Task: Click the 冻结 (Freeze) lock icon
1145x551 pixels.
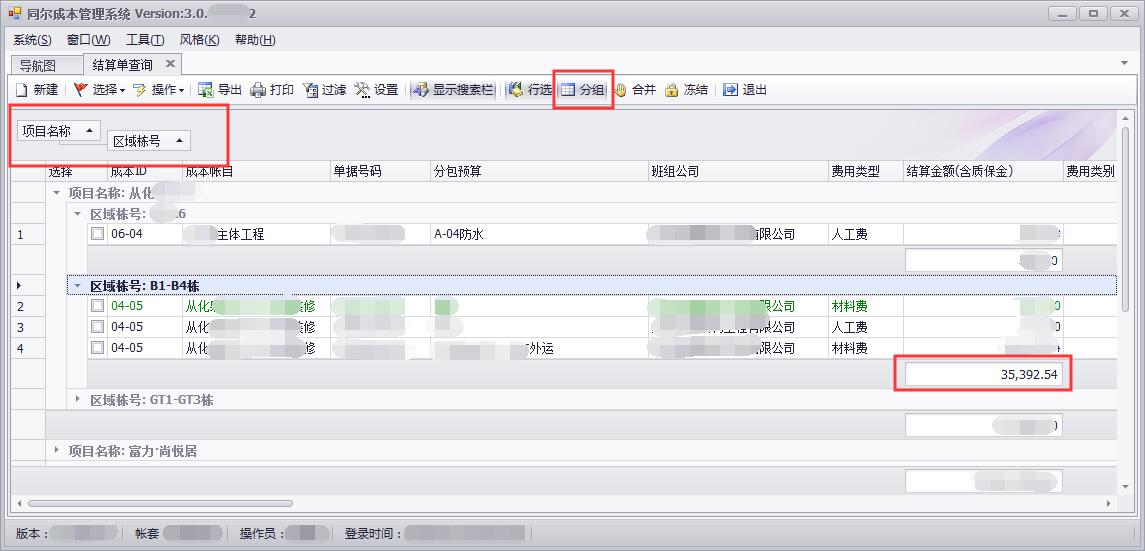Action: coord(672,90)
